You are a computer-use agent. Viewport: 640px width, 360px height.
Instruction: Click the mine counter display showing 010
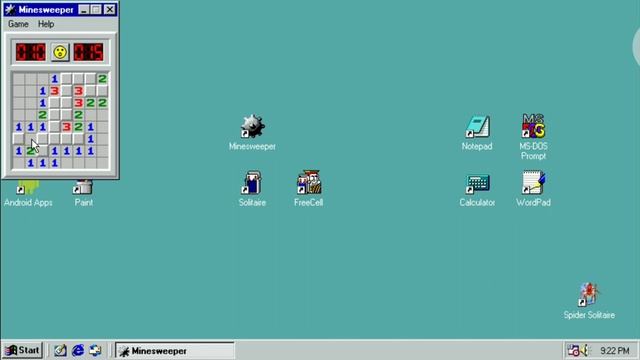(x=31, y=52)
